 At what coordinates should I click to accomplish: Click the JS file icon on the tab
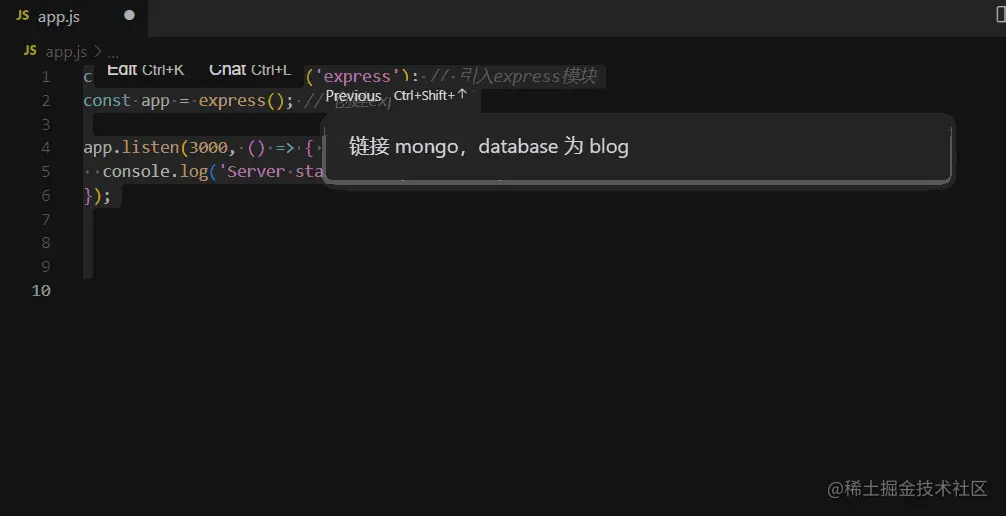(23, 15)
